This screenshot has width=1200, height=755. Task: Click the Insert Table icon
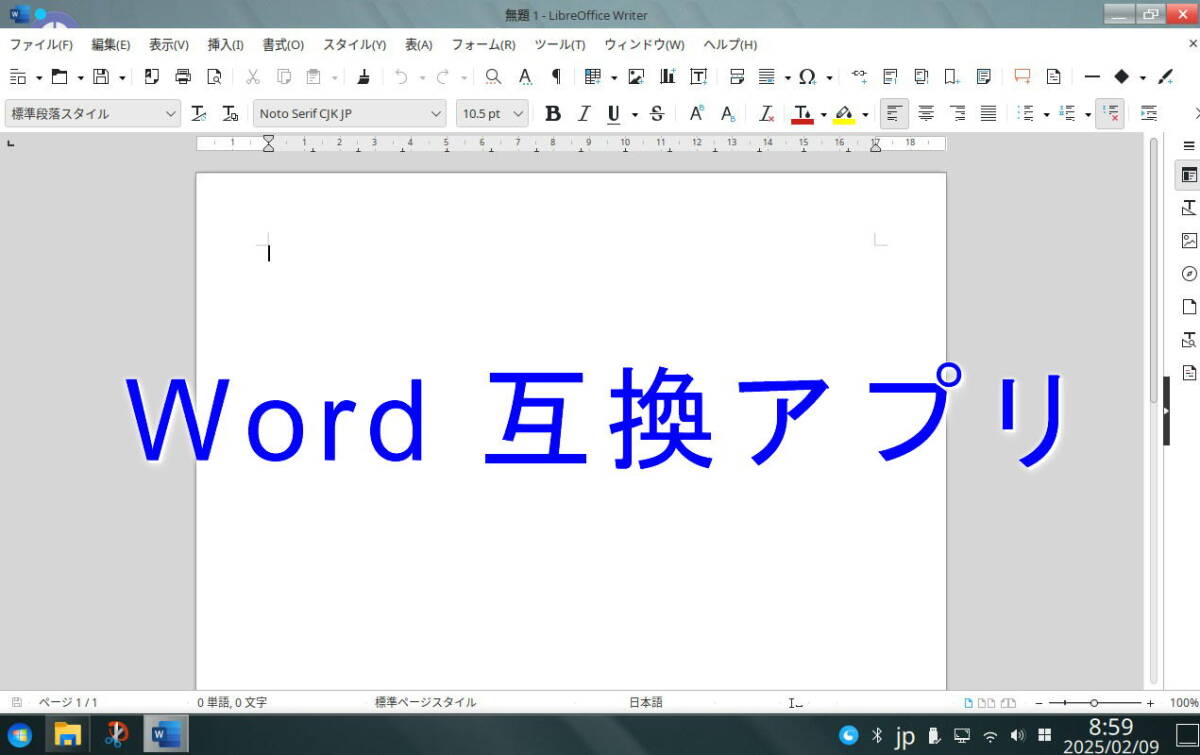click(593, 76)
